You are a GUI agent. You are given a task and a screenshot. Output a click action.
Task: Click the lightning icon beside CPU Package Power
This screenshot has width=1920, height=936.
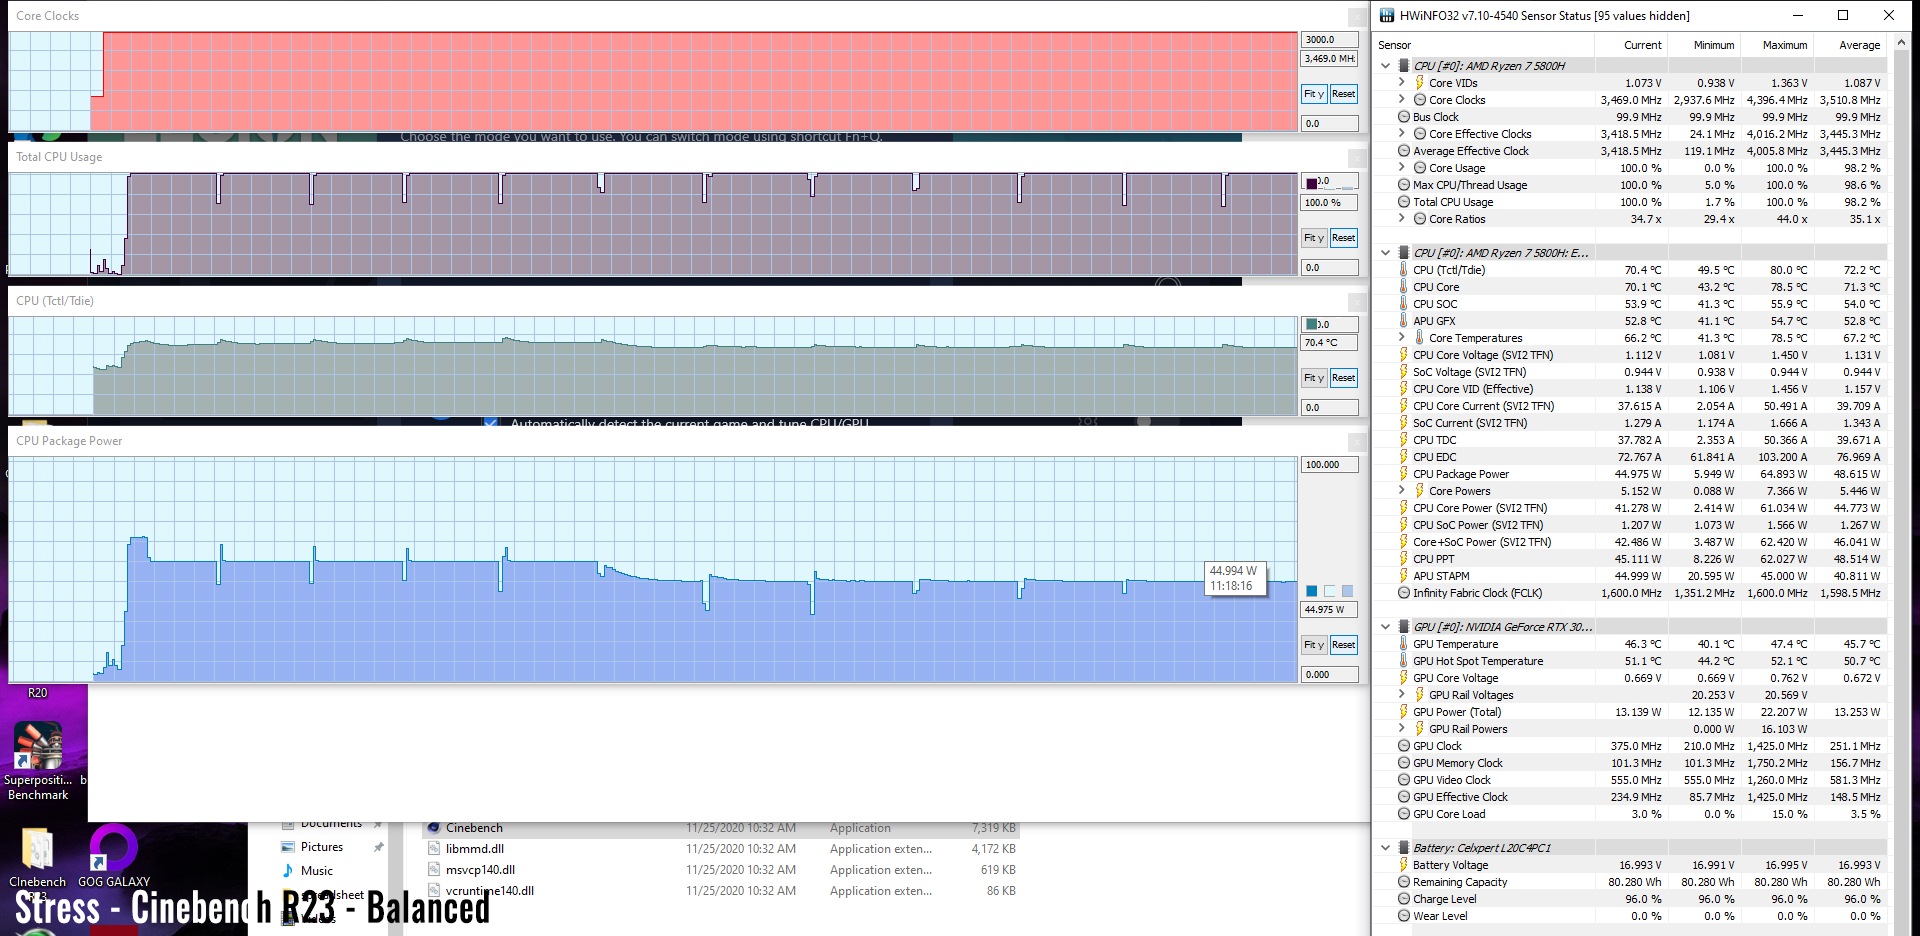(1404, 474)
